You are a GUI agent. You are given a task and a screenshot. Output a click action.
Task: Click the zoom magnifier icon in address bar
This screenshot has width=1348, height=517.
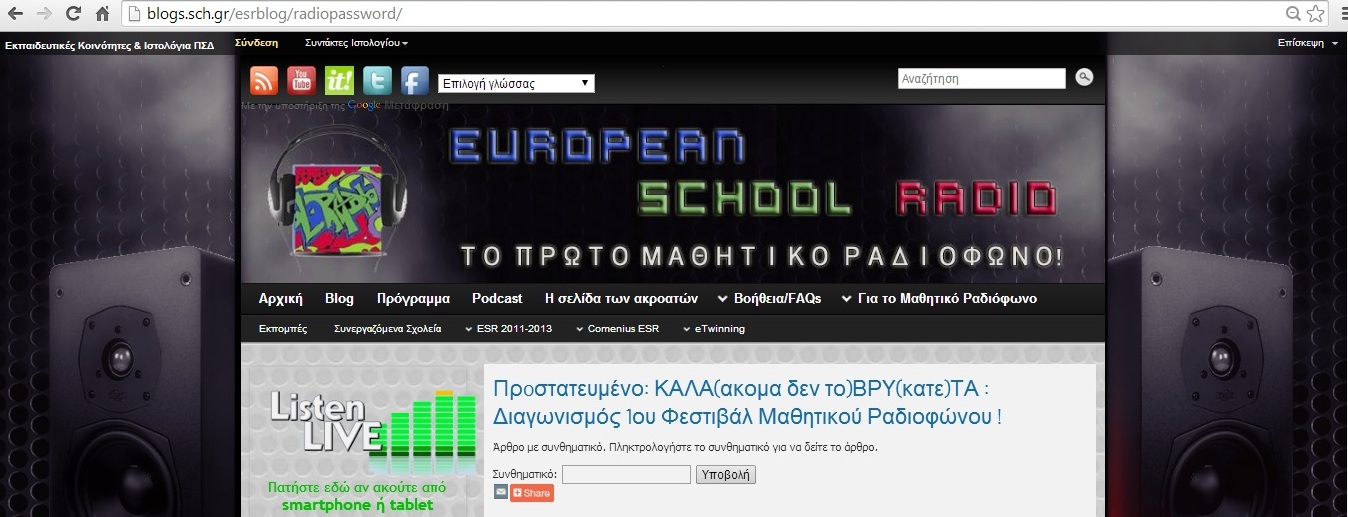1293,14
